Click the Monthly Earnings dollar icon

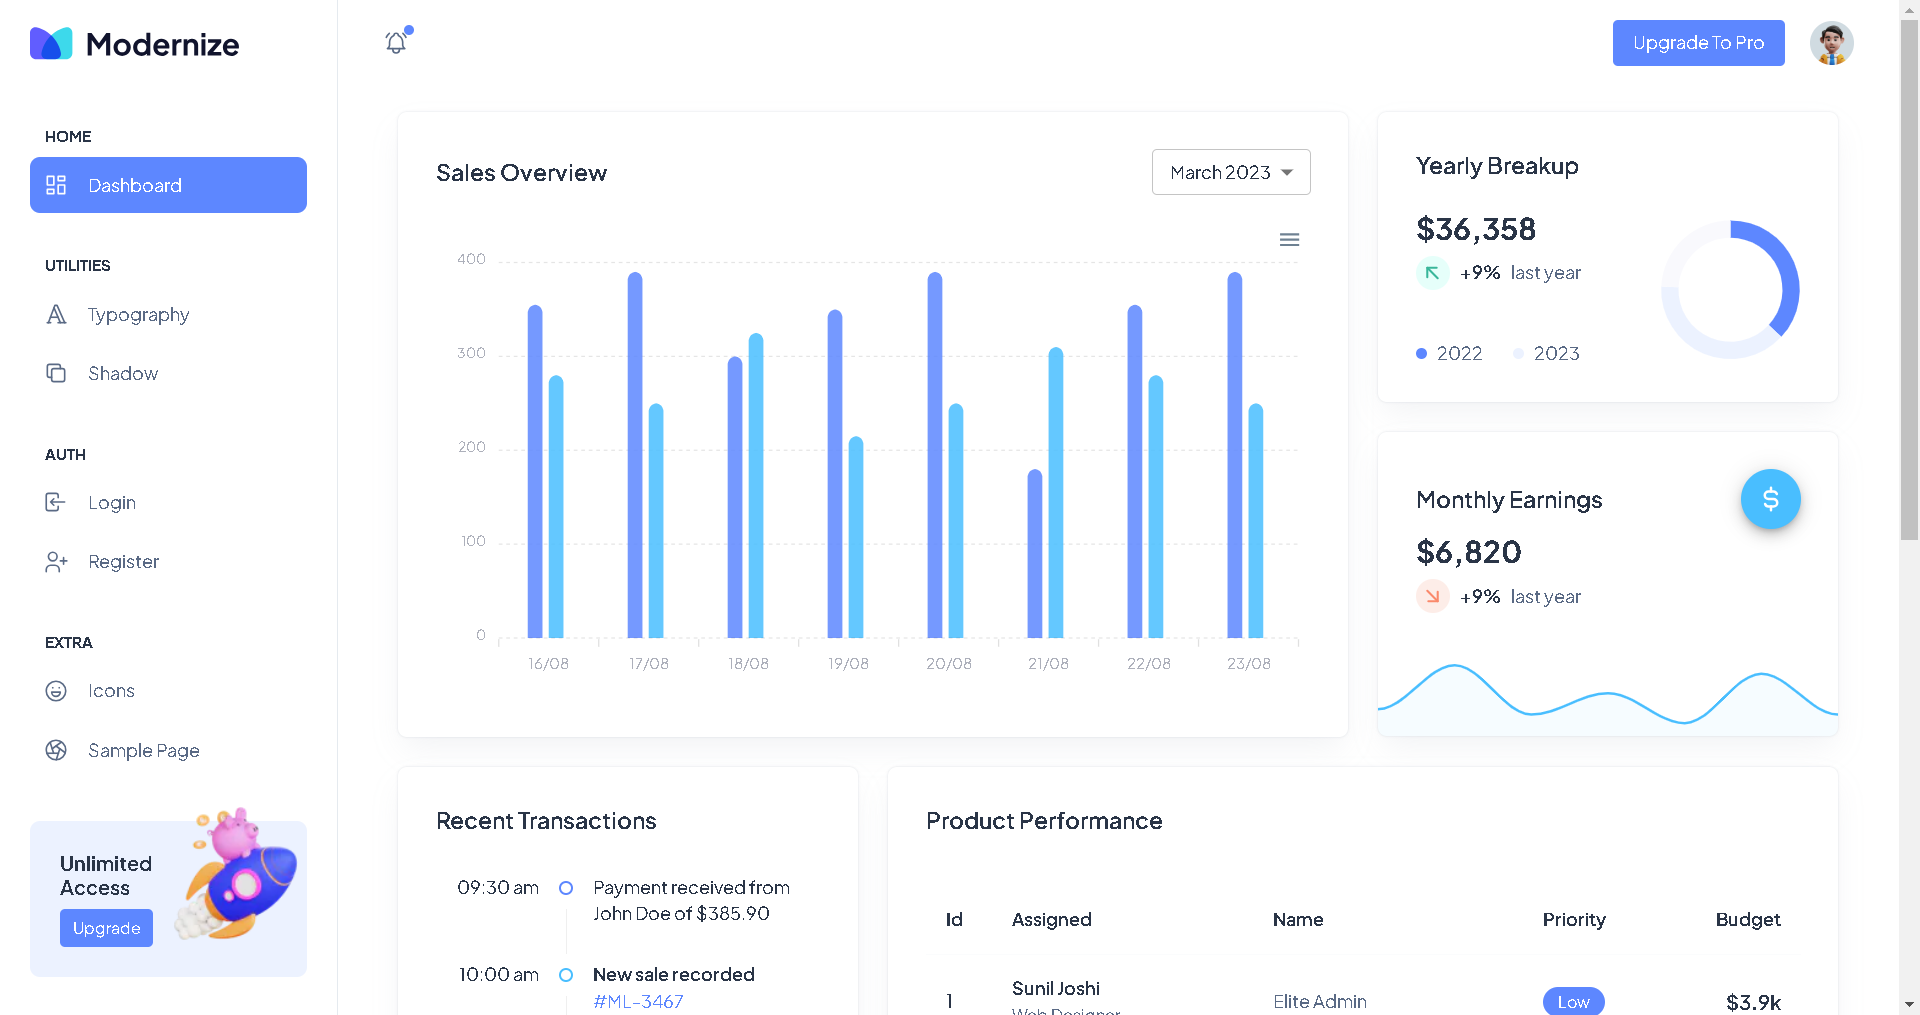click(x=1770, y=499)
